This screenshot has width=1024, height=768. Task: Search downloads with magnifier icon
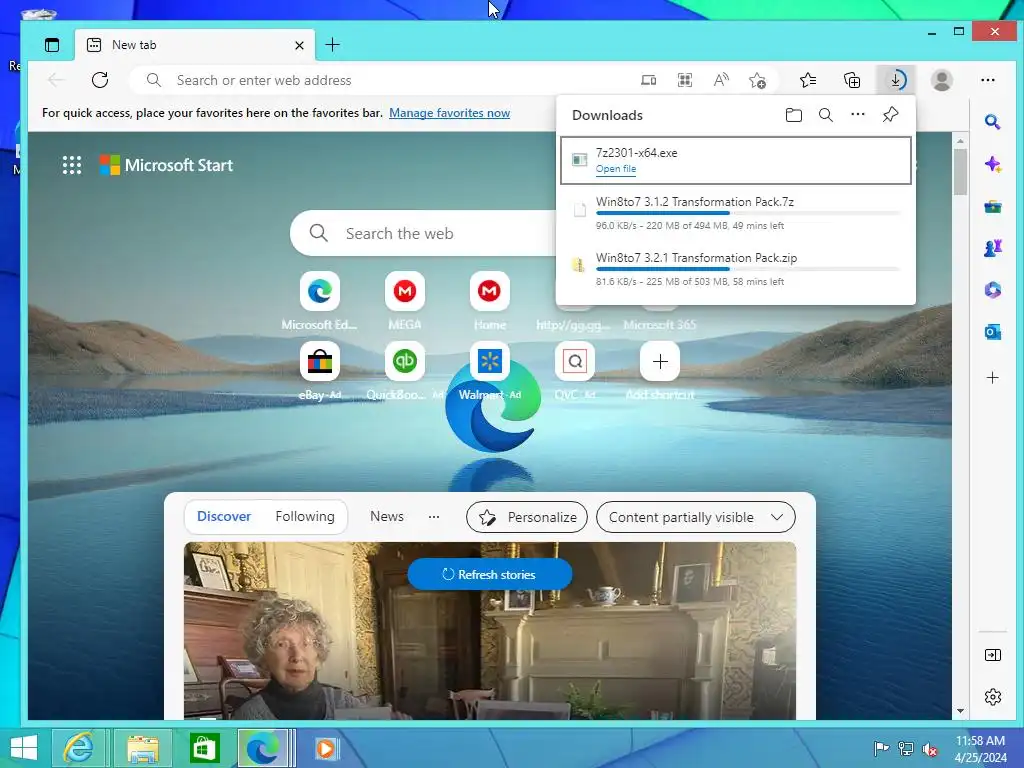click(x=825, y=115)
